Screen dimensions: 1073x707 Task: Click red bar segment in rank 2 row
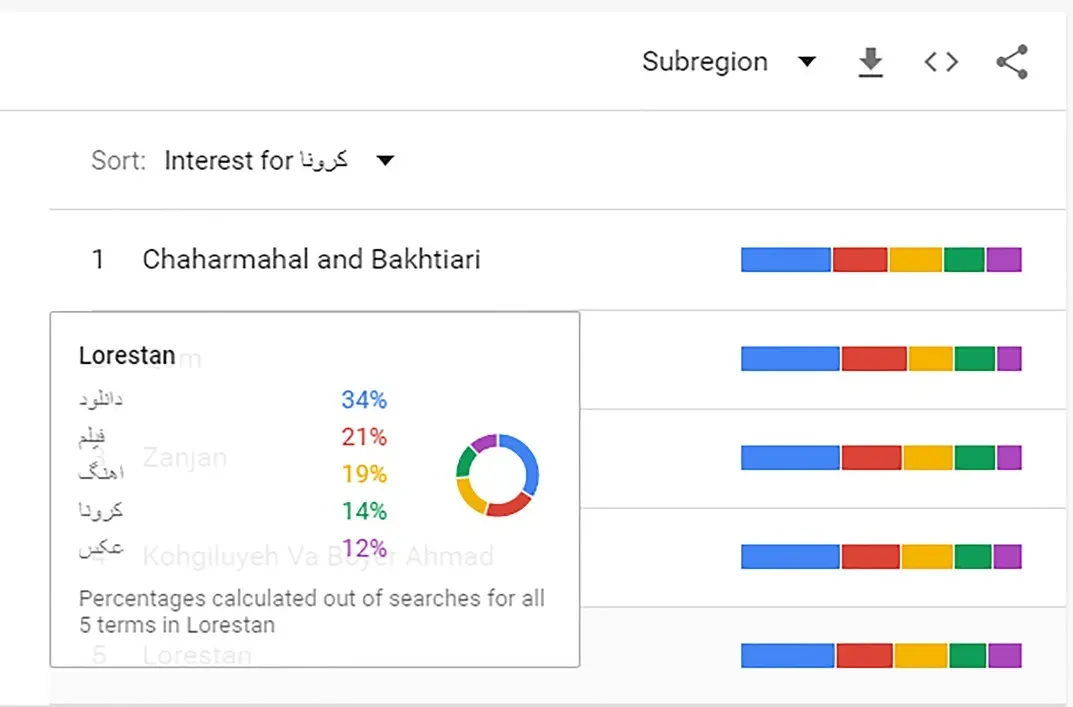pyautogui.click(x=873, y=358)
